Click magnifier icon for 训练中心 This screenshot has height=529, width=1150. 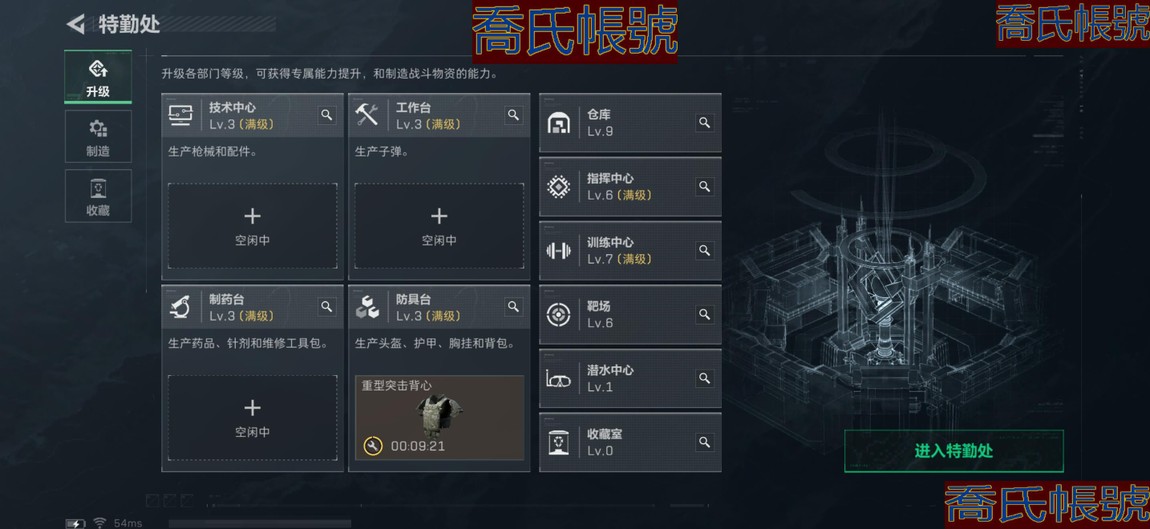[704, 250]
